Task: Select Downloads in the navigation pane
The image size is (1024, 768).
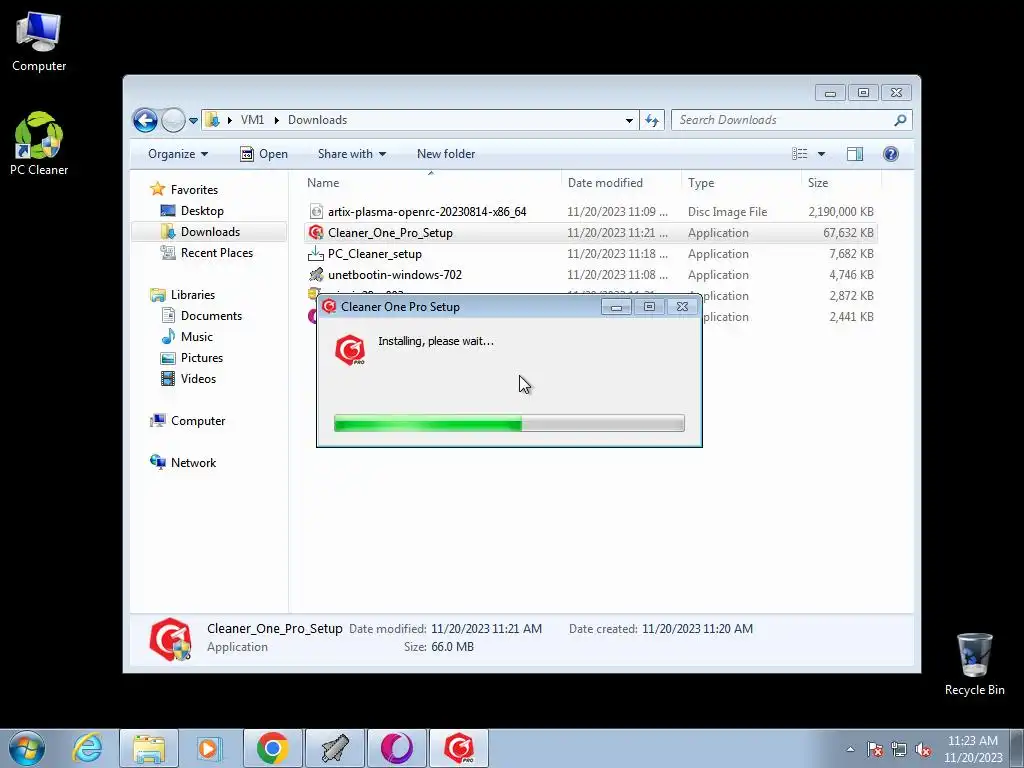Action: pyautogui.click(x=210, y=232)
